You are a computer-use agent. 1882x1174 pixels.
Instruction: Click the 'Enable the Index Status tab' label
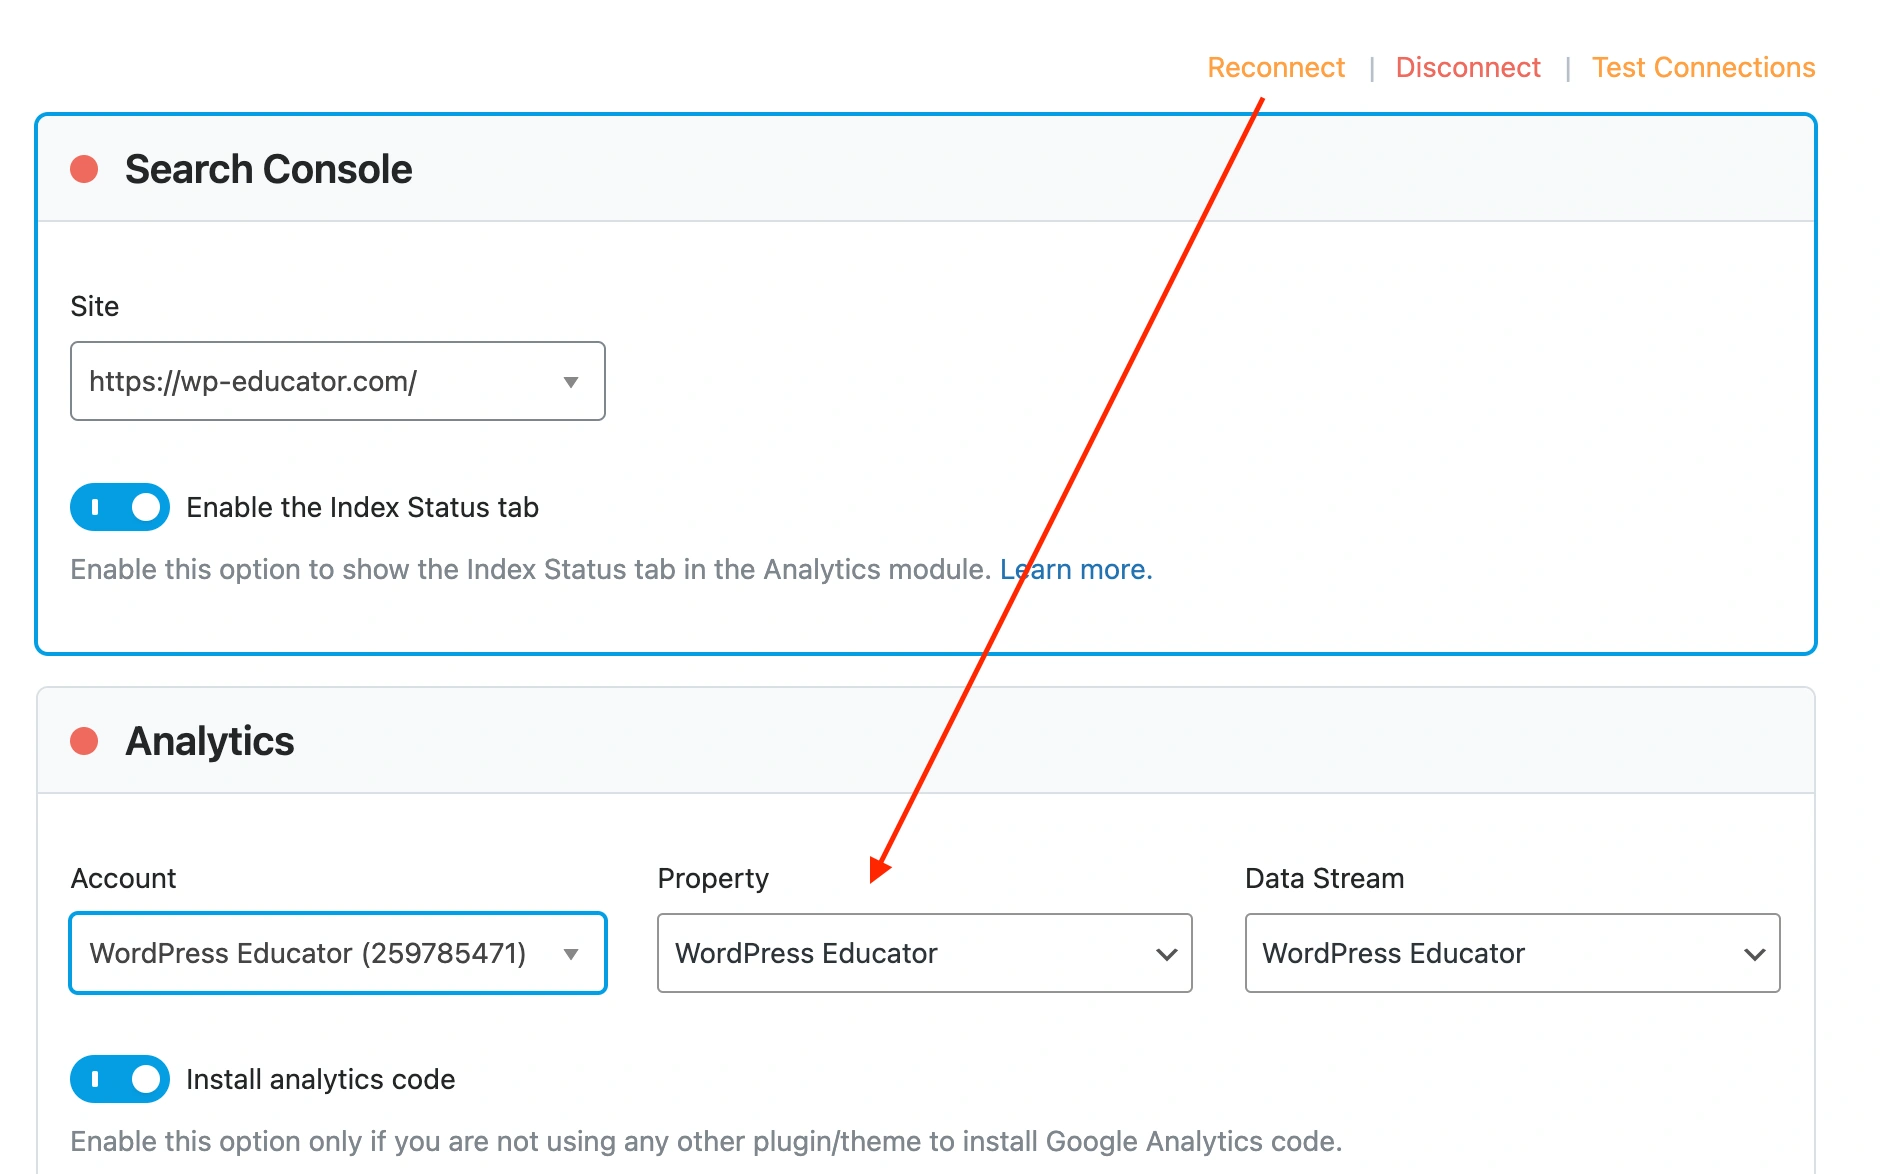[362, 507]
